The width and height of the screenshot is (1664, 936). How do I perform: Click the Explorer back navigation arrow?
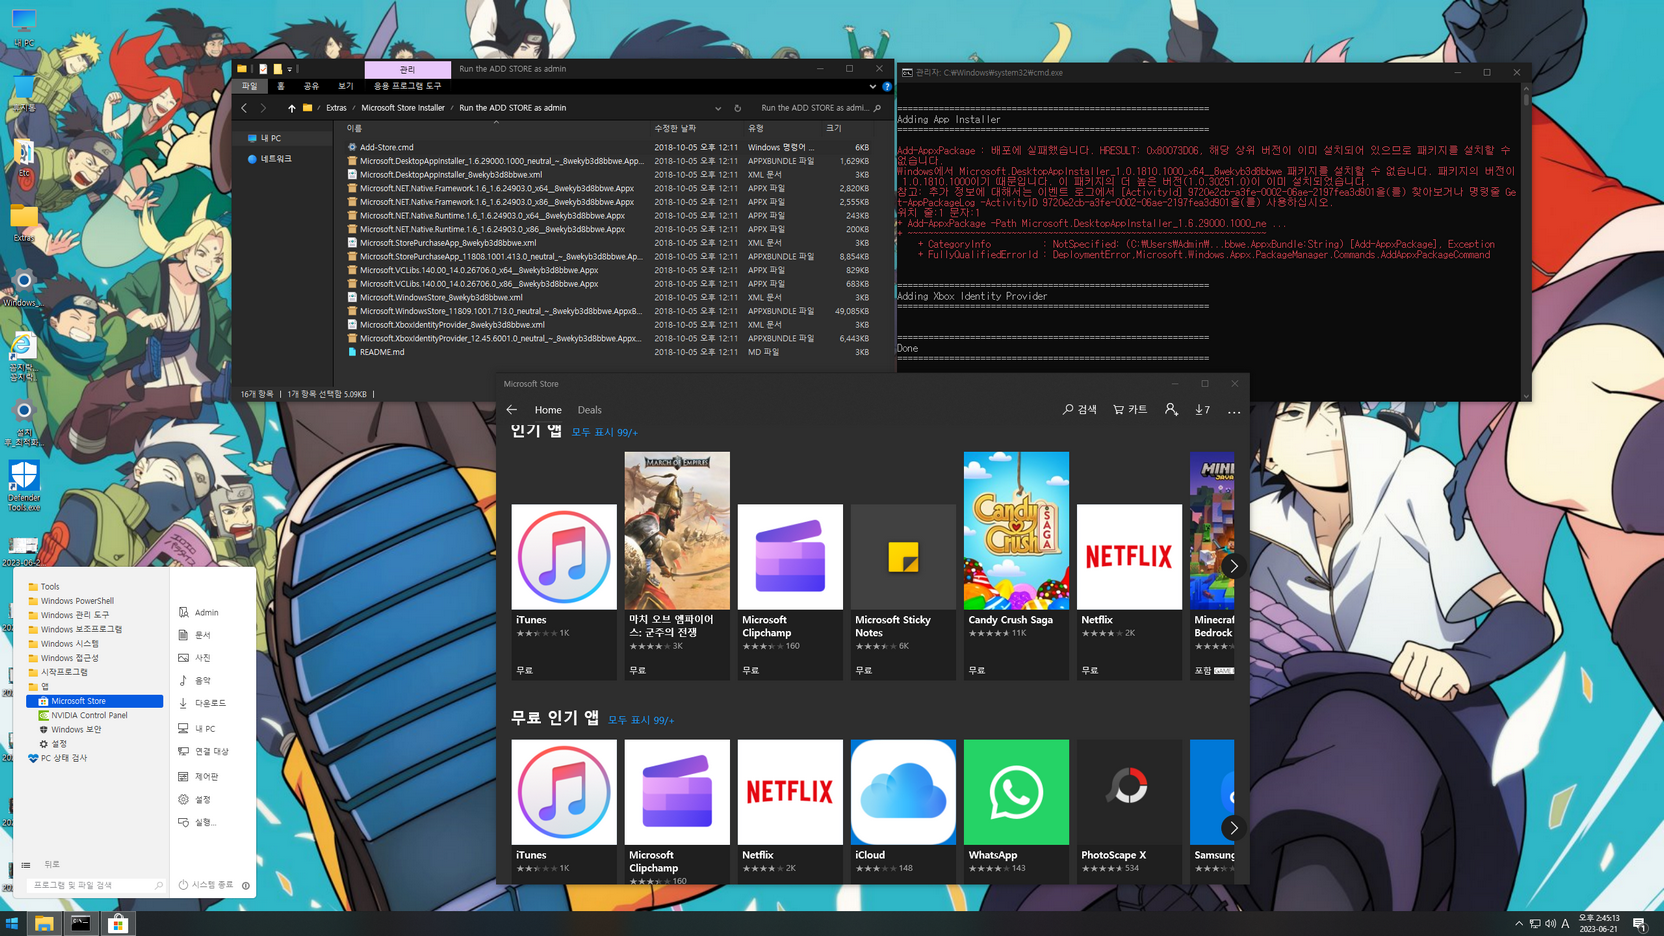click(244, 108)
